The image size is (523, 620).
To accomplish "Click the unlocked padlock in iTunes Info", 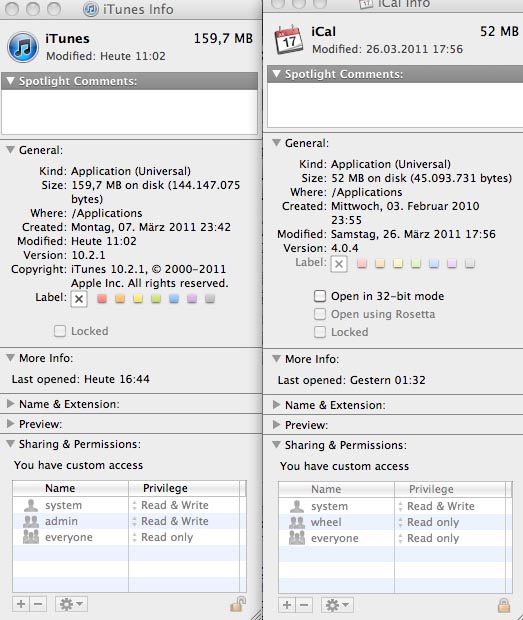I will point(238,604).
